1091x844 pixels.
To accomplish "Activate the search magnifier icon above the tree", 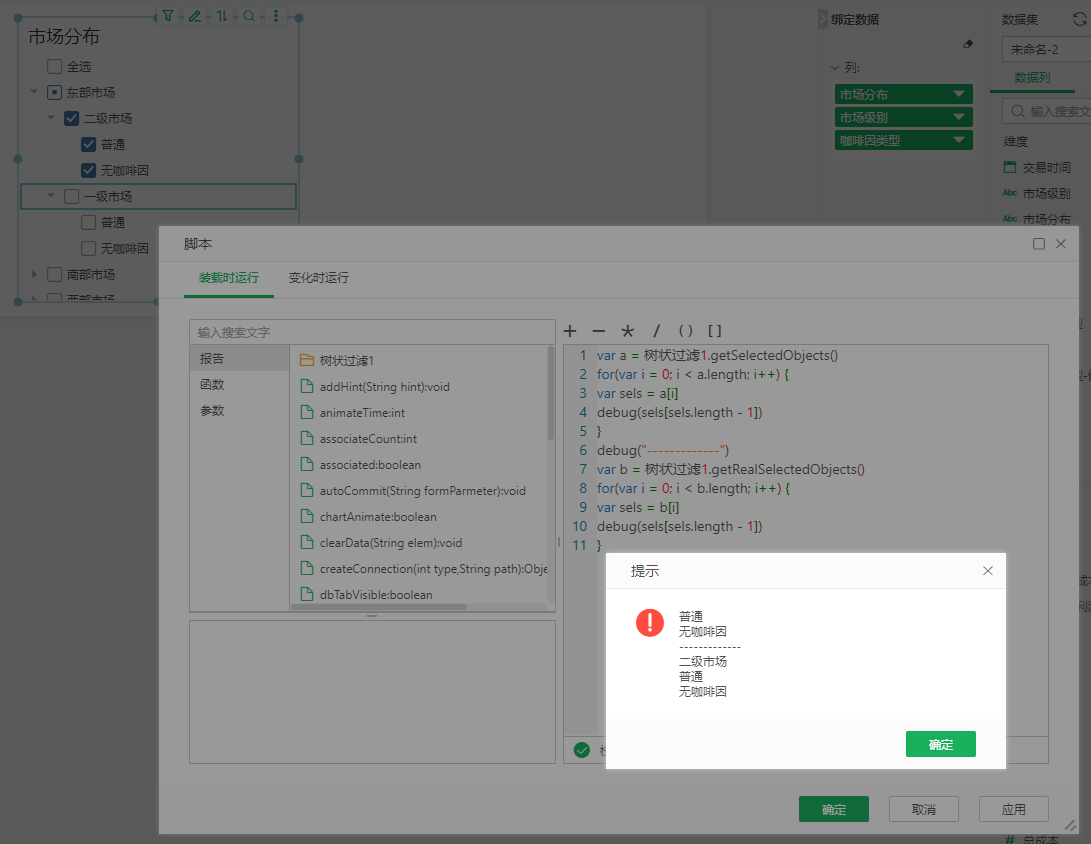I will [x=248, y=15].
